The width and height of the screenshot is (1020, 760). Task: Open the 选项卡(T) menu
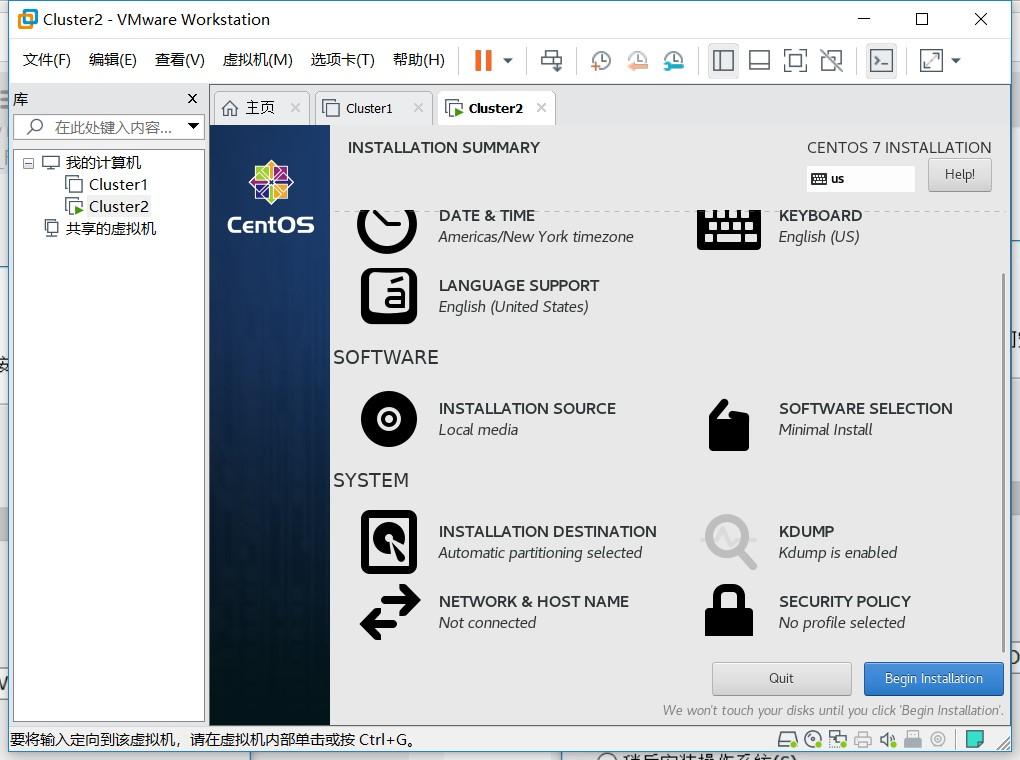point(343,60)
